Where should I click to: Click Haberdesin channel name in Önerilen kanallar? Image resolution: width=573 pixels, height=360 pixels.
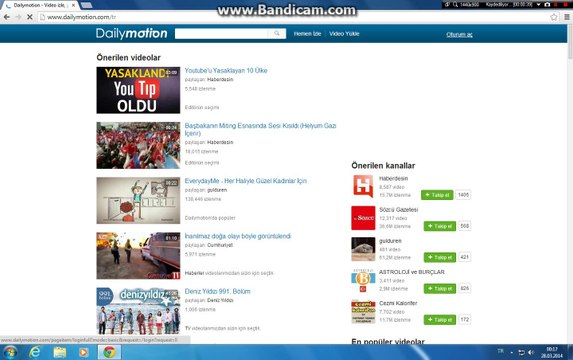[394, 178]
